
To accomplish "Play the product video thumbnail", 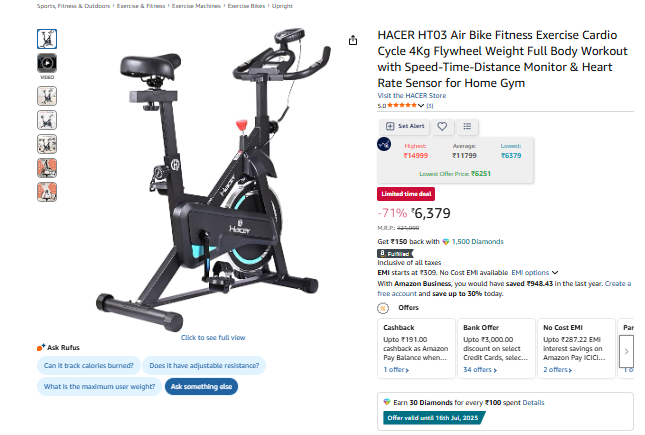I will 47,63.
